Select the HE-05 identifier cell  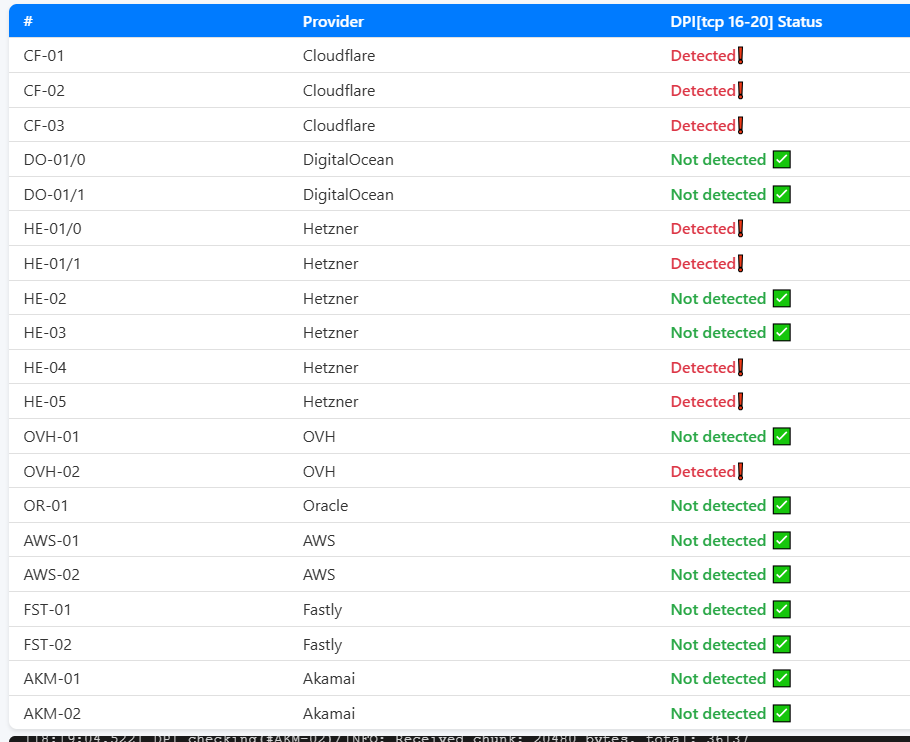[45, 401]
